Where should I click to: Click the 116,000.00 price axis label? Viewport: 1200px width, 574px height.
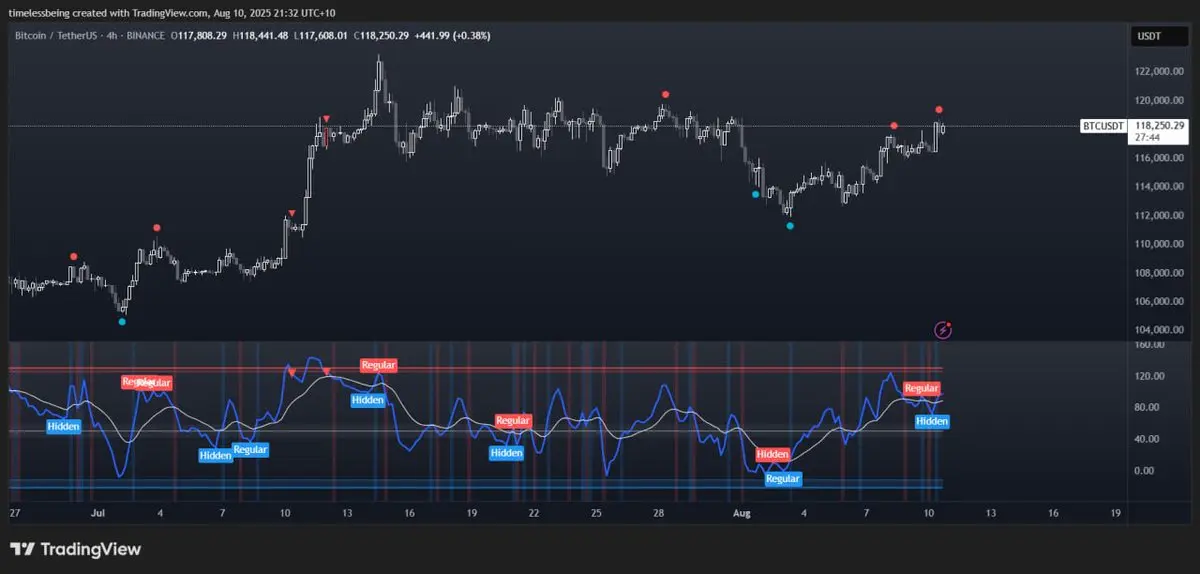tap(1160, 158)
